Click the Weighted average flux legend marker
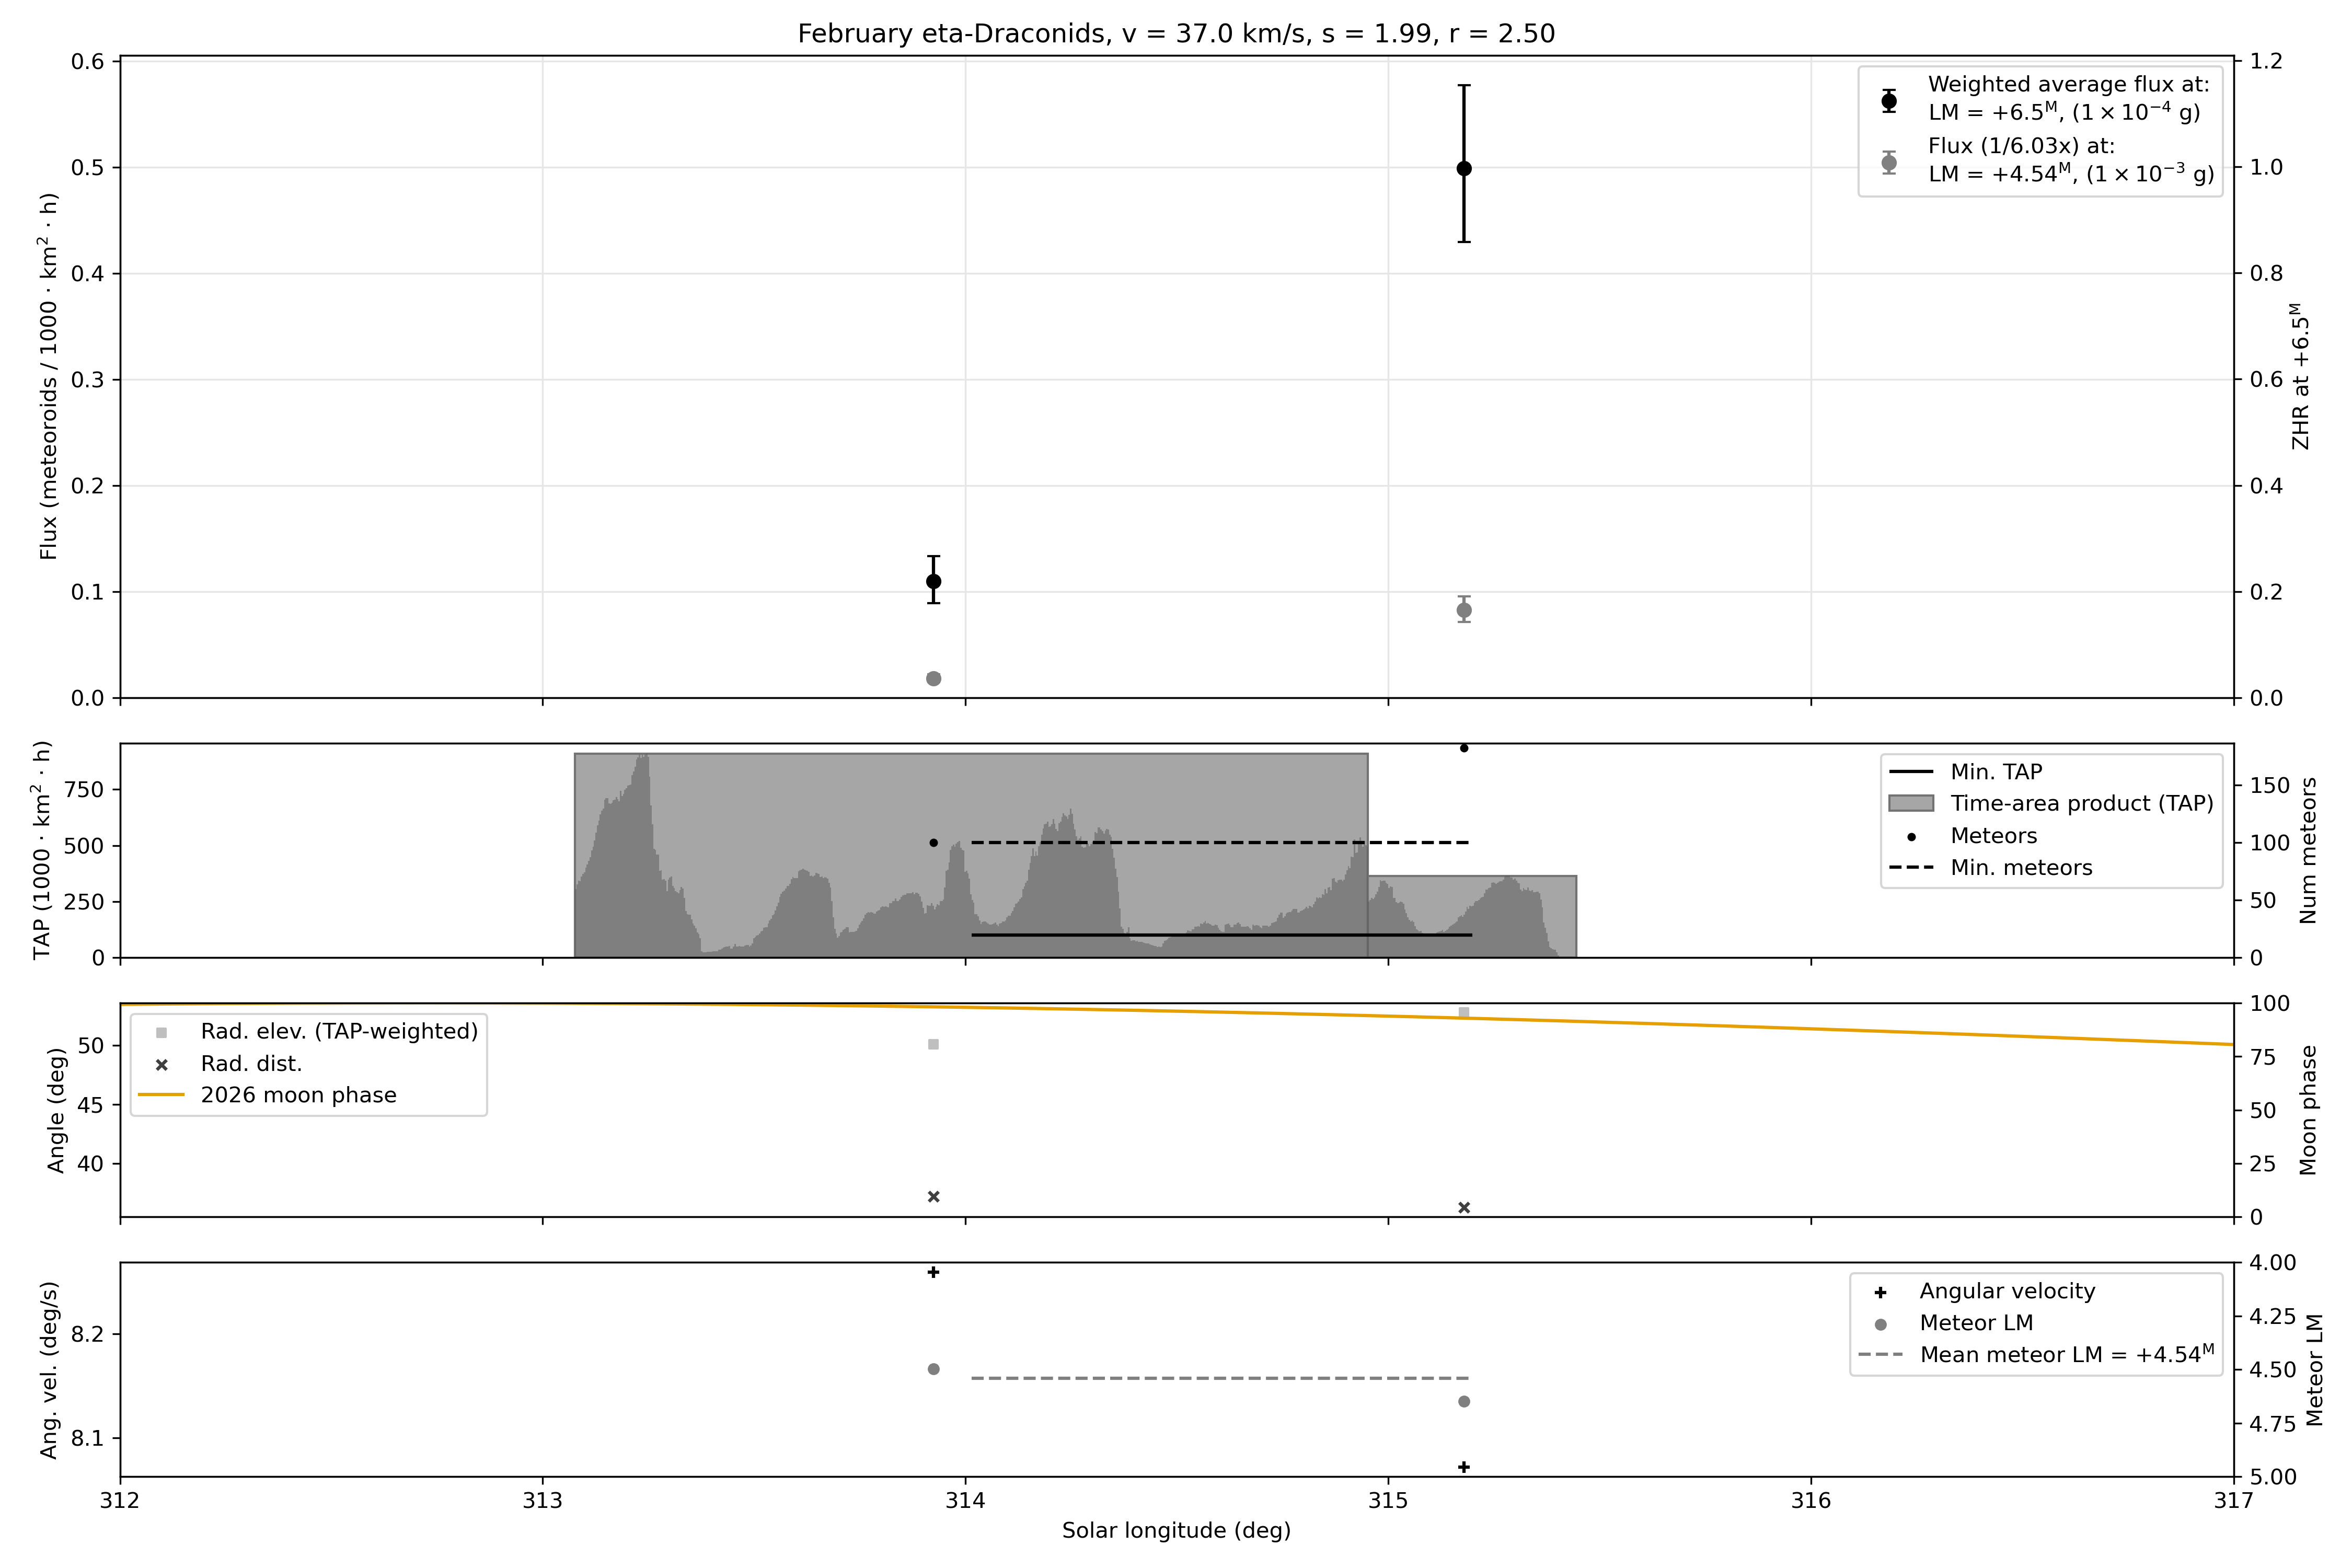The image size is (2352, 1568). point(1889,100)
